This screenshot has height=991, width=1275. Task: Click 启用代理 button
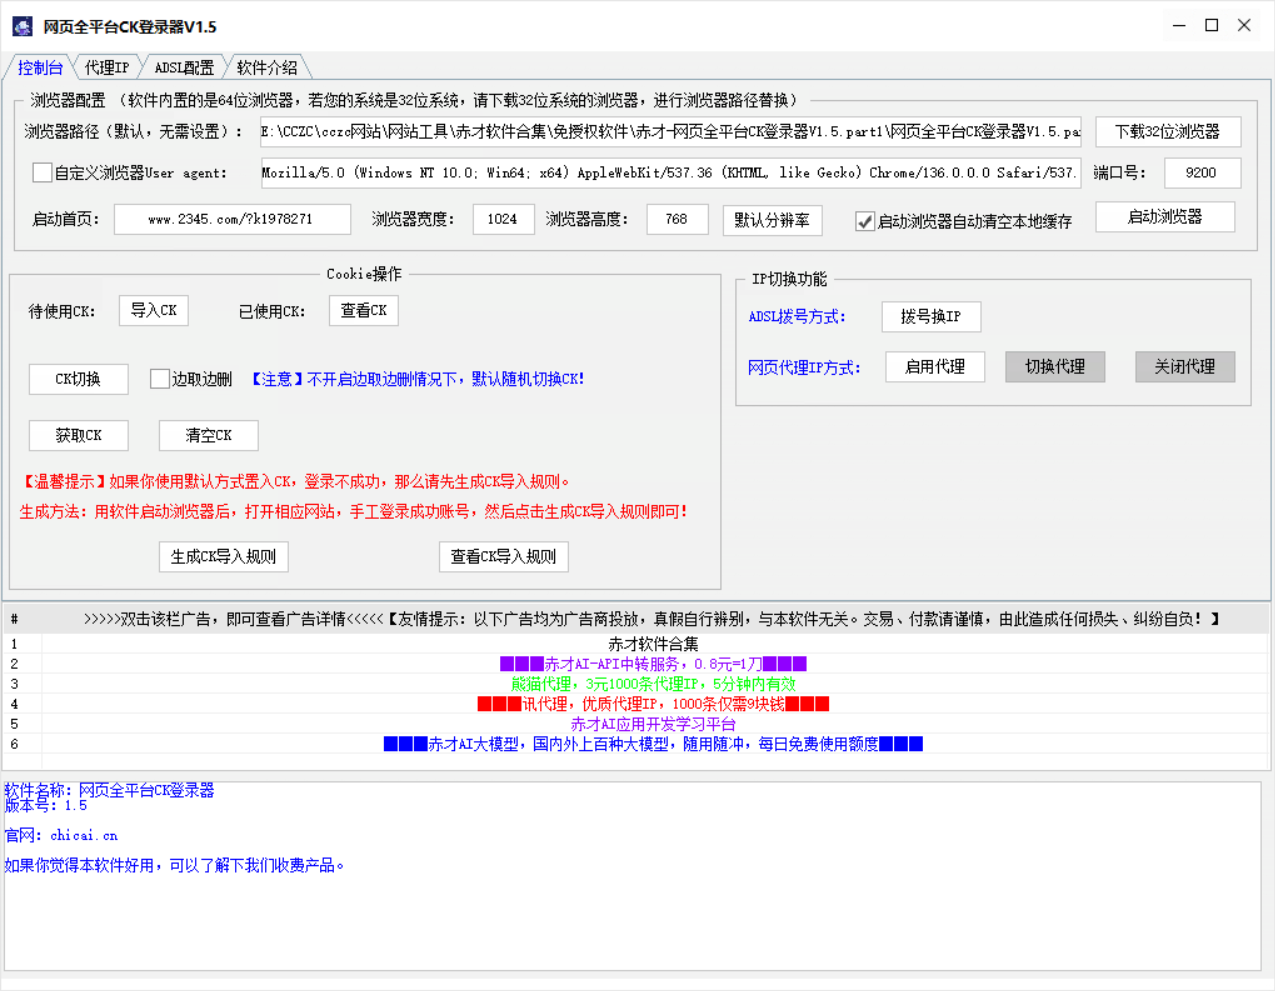[935, 367]
